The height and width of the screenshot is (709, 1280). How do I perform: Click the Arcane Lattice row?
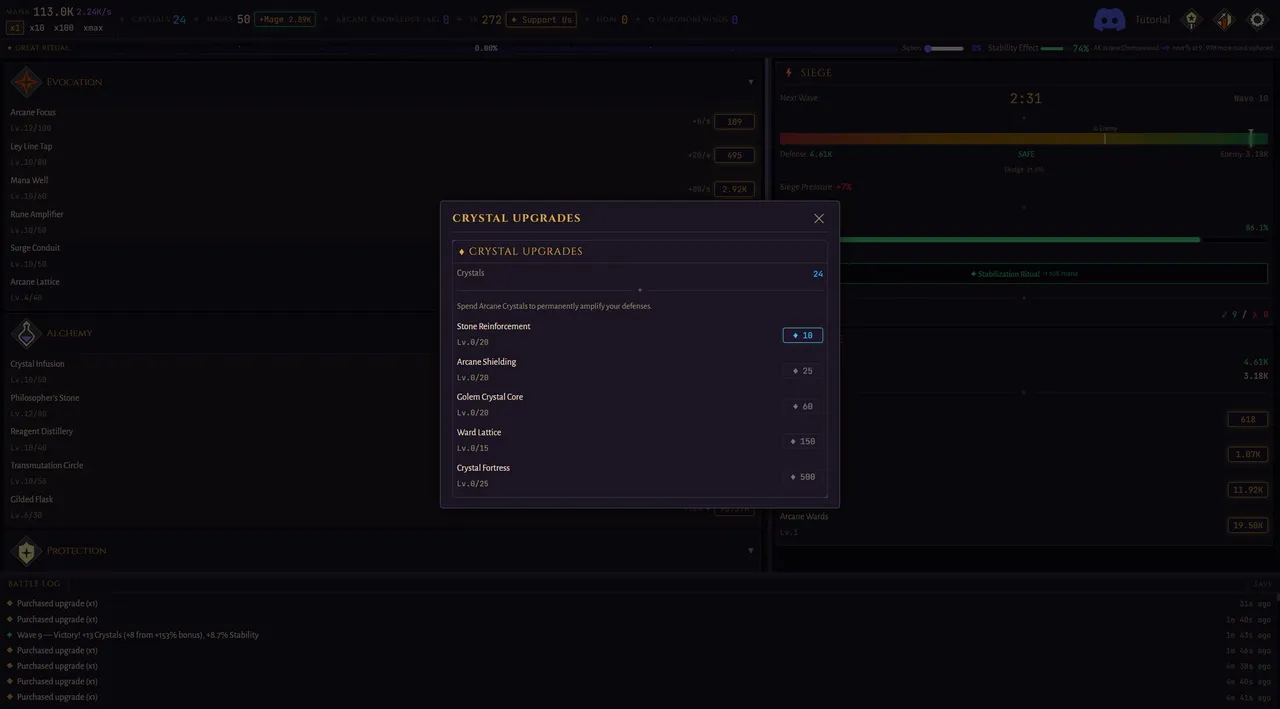[x=382, y=290]
